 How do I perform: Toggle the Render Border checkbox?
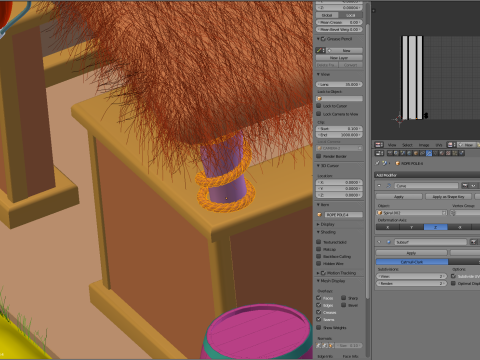click(x=319, y=156)
